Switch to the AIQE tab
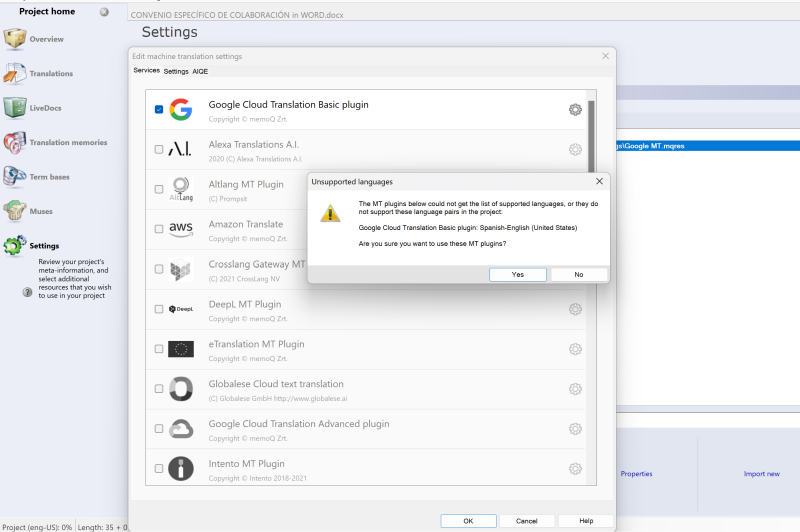 tap(200, 71)
